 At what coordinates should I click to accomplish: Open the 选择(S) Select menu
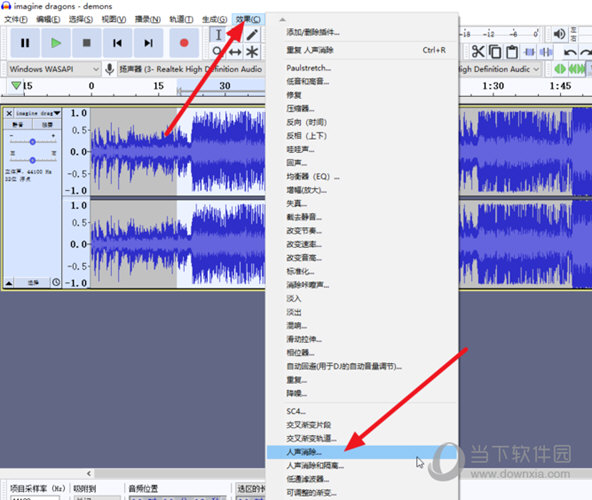pyautogui.click(x=81, y=19)
